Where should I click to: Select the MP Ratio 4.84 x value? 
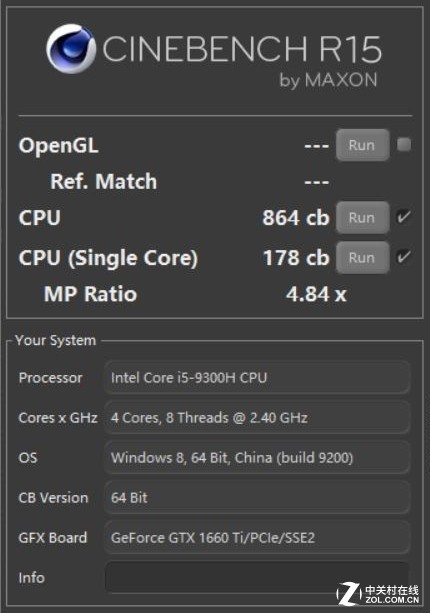[x=316, y=294]
